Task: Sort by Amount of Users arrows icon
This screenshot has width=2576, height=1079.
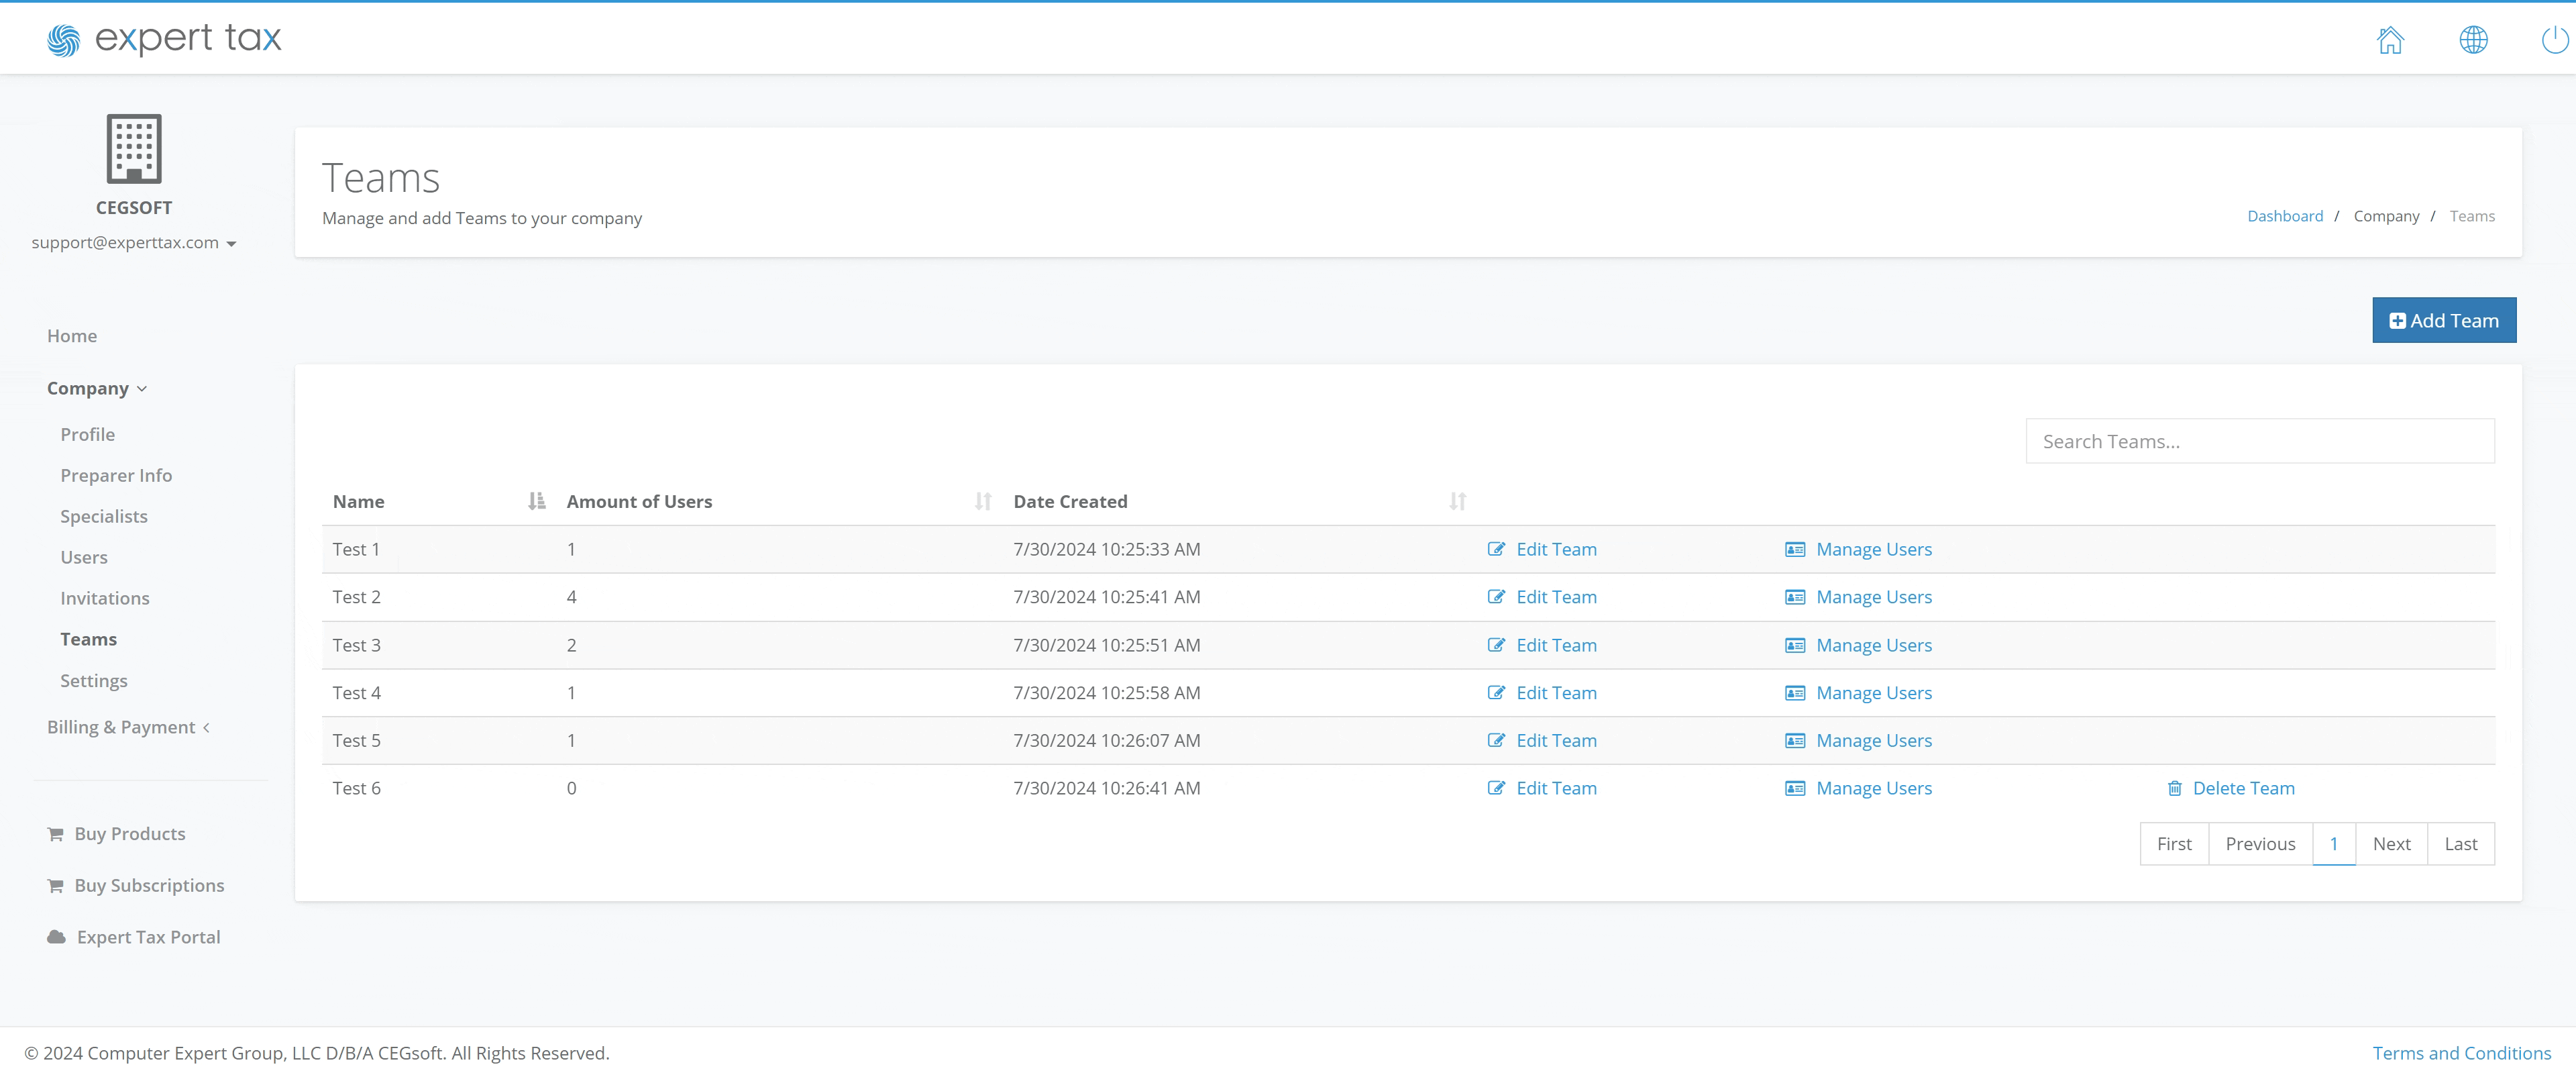Action: pos(983,501)
